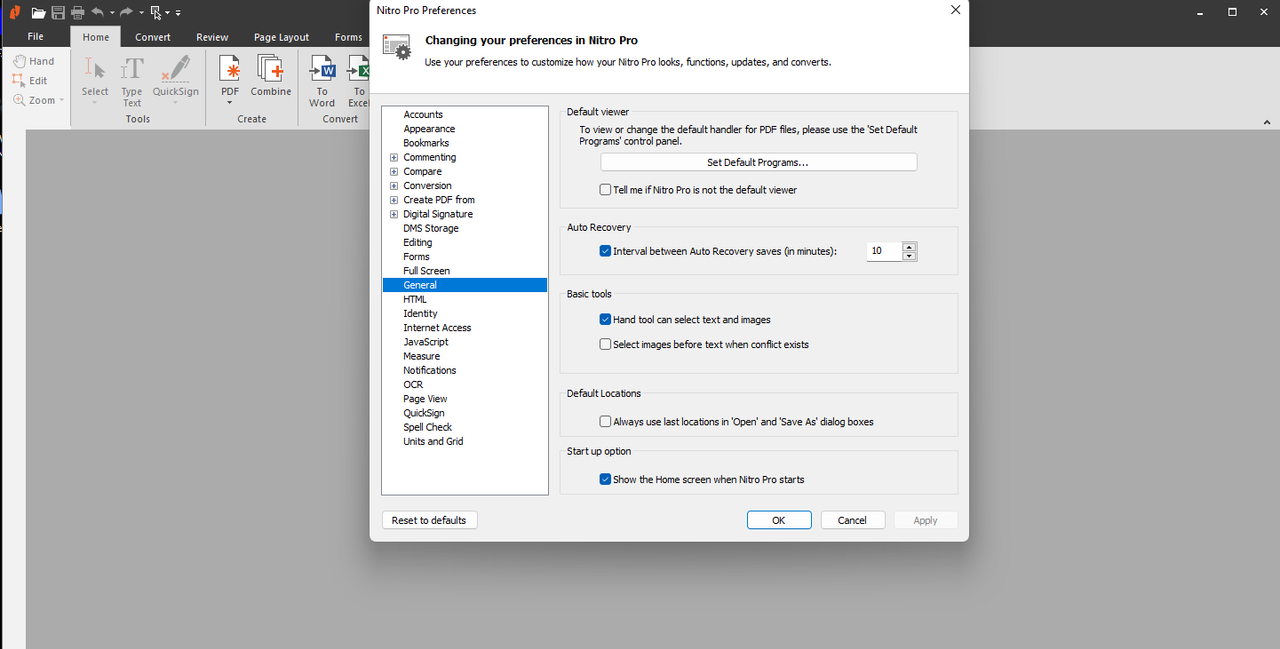Click the Undo arrow icon
The width and height of the screenshot is (1280, 649).
(97, 13)
